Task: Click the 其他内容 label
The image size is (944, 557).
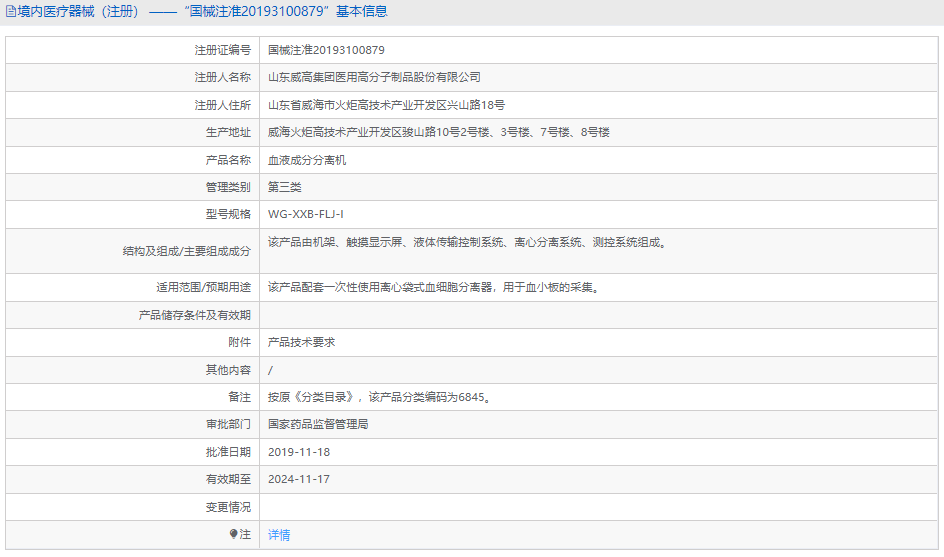Action: point(228,370)
